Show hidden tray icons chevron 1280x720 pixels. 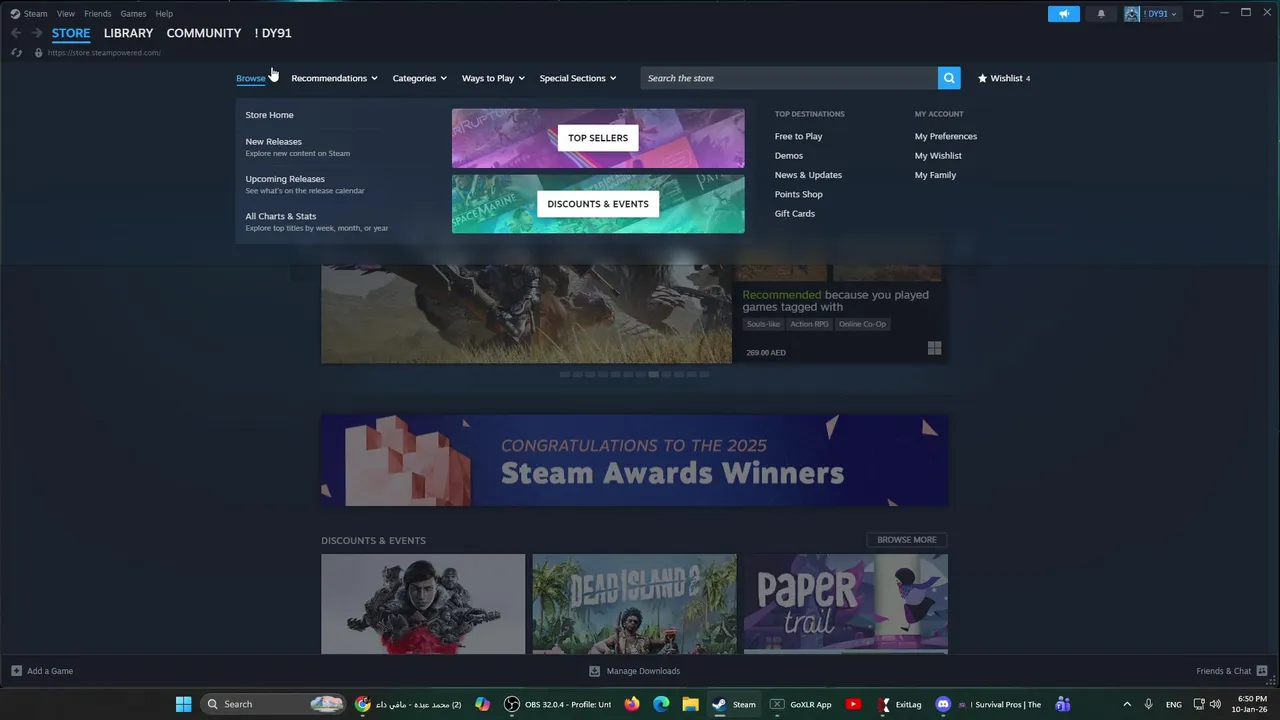tap(1127, 704)
